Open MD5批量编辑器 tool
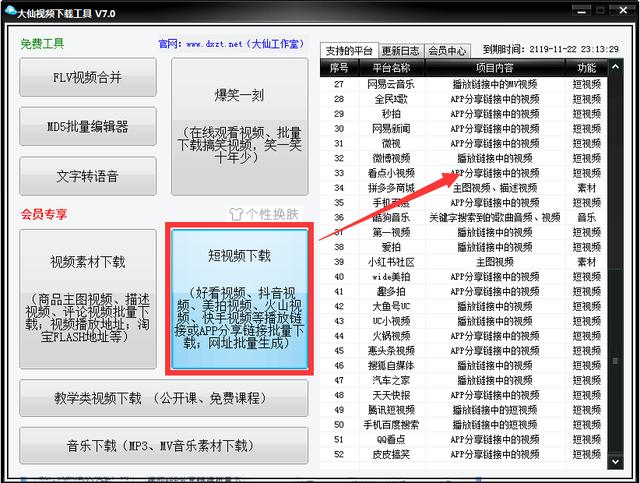Viewport: 640px width, 483px height. click(x=88, y=126)
